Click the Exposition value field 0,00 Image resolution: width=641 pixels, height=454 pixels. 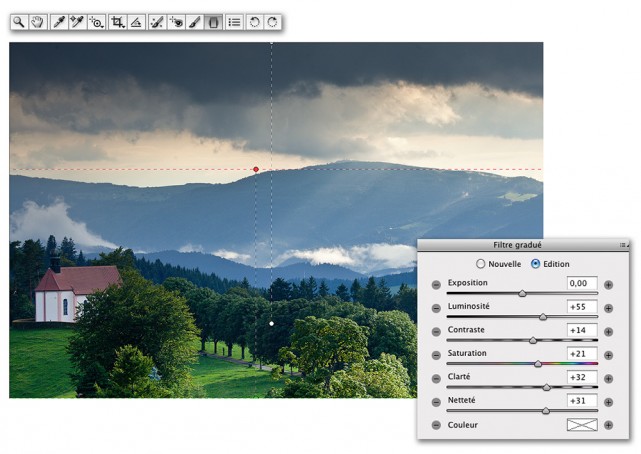click(x=582, y=283)
